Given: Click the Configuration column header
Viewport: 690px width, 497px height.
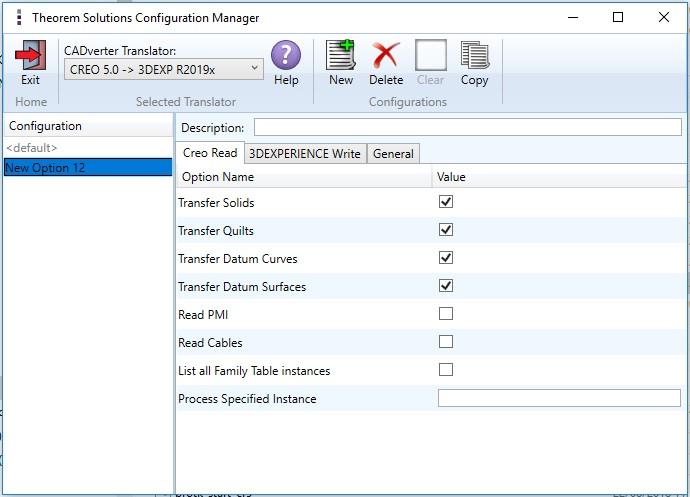Looking at the screenshot, I should point(88,126).
